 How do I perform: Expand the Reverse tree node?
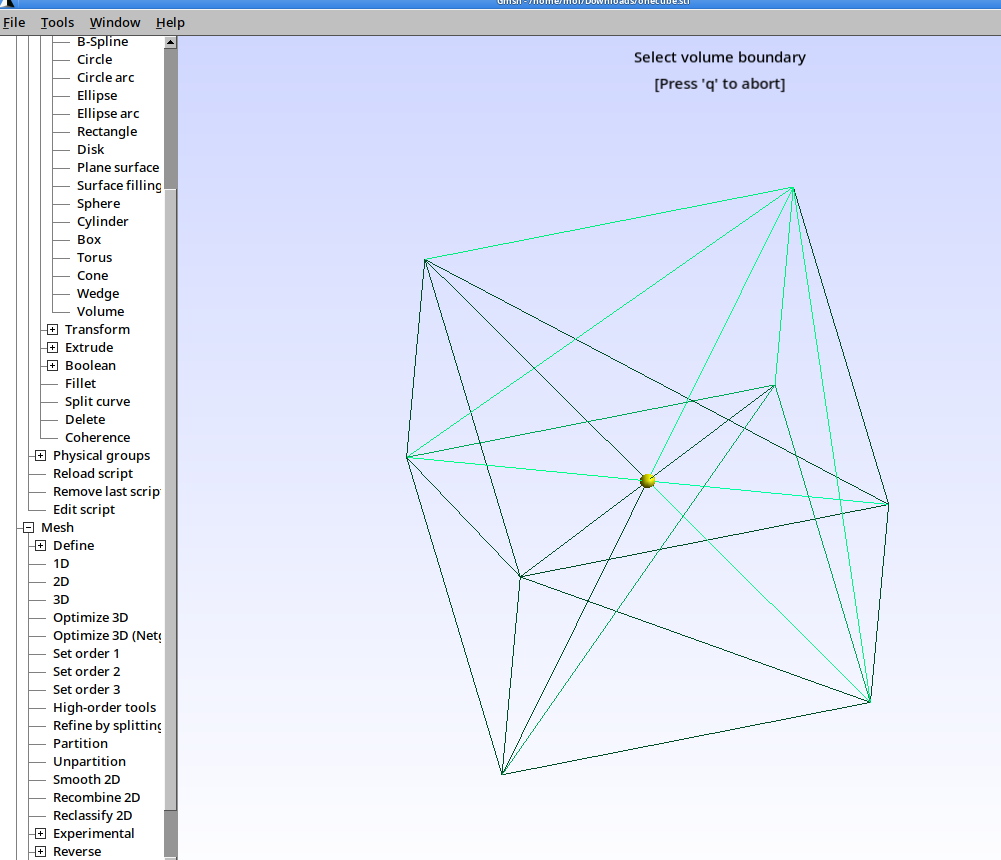tap(40, 851)
